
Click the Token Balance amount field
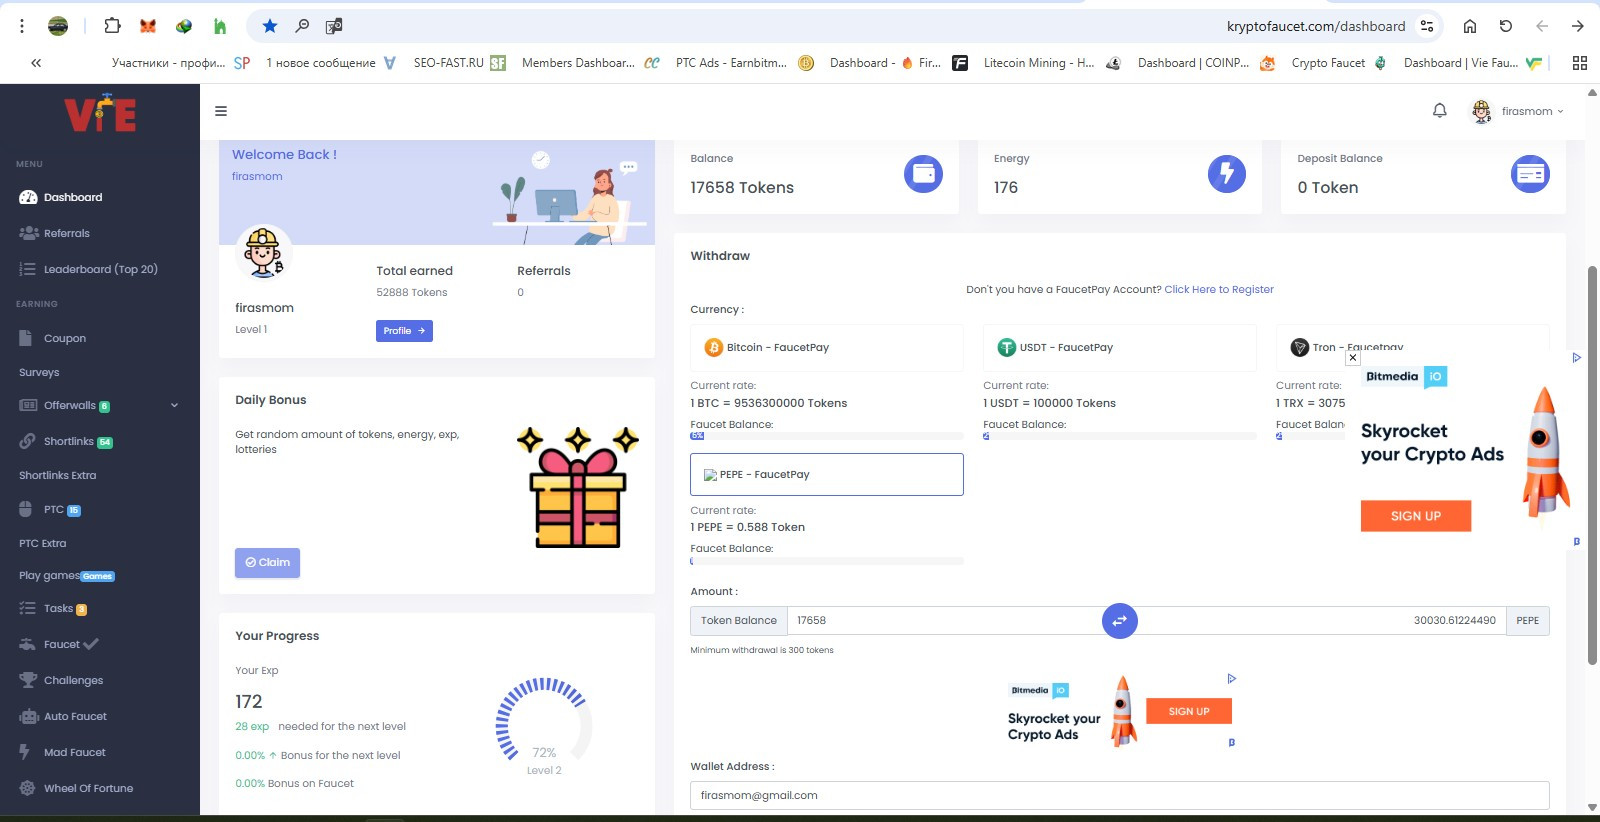pyautogui.click(x=945, y=620)
